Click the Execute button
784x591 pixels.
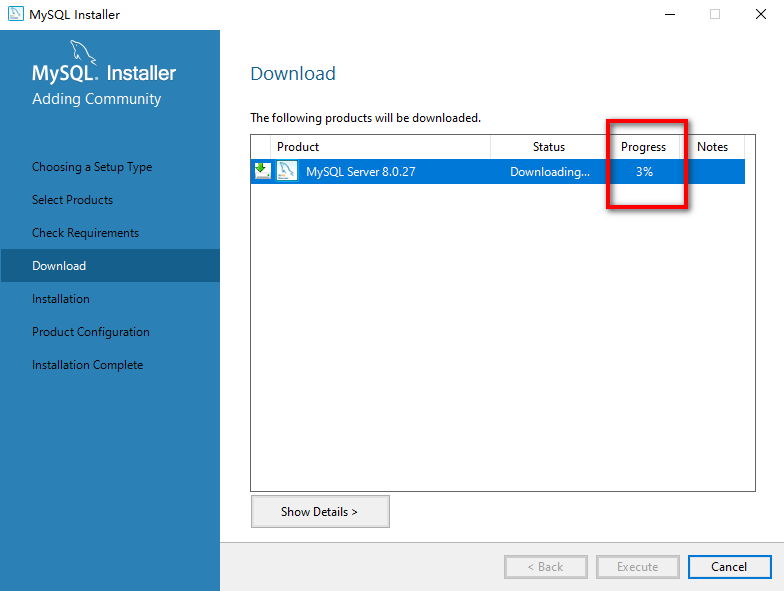pos(638,567)
